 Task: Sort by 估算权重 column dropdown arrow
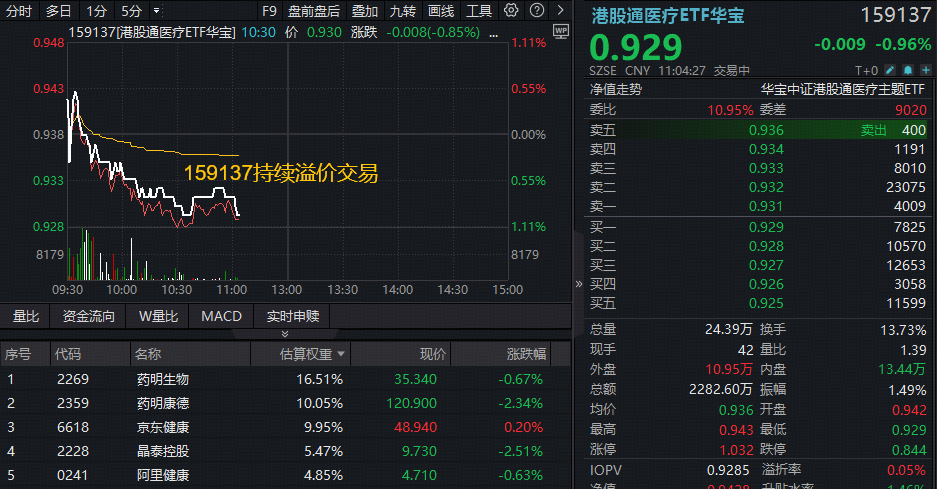click(342, 354)
